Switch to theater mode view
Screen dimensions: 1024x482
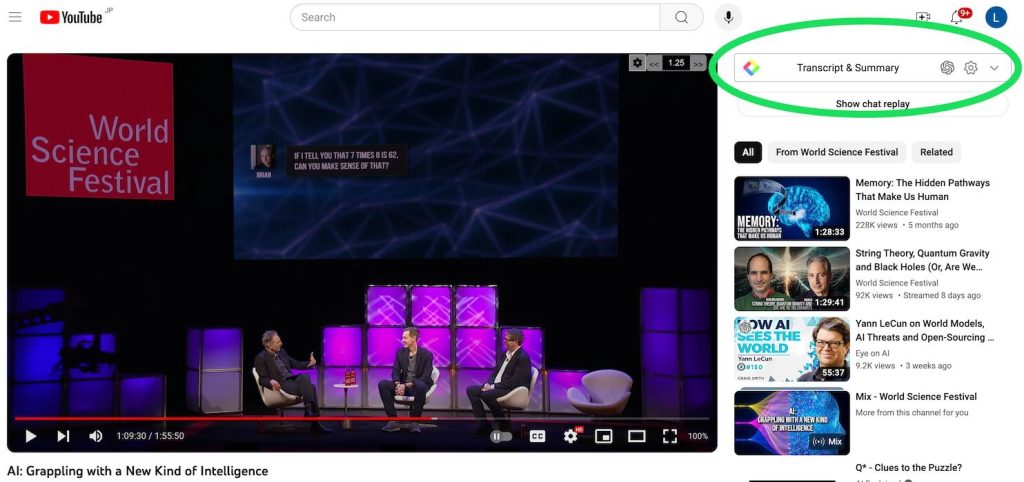637,436
